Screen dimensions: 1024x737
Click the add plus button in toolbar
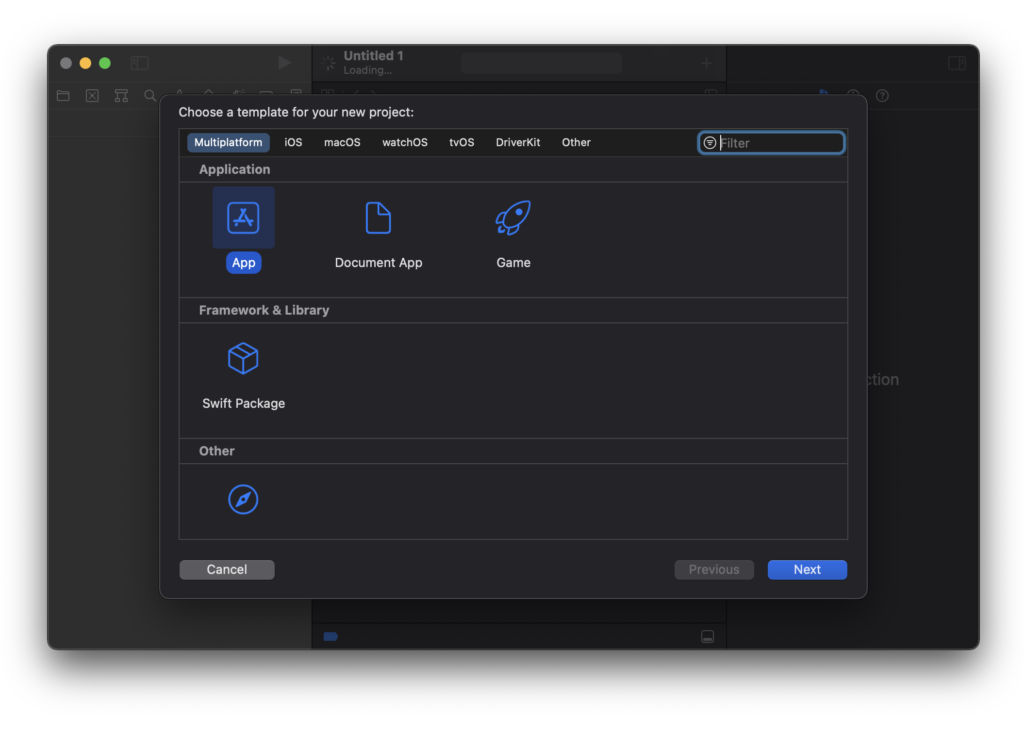(x=707, y=63)
